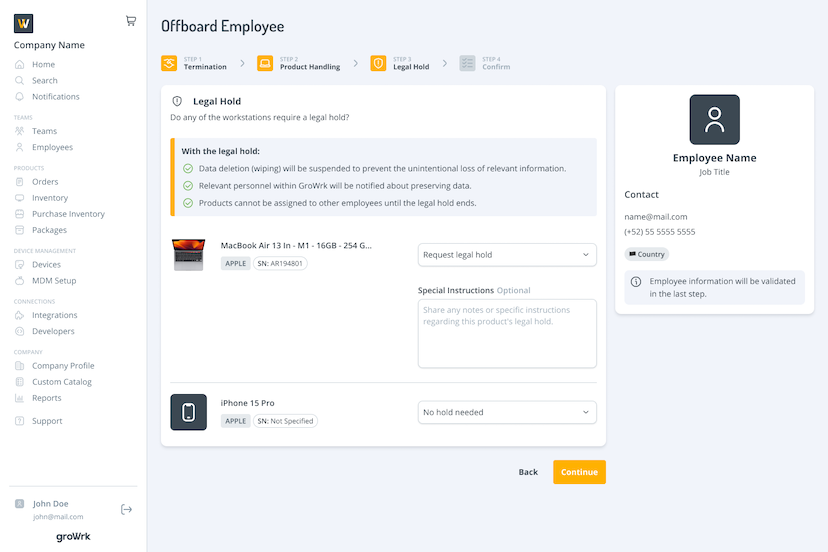
Task: Click the employee avatar profile icon
Action: [x=714, y=120]
